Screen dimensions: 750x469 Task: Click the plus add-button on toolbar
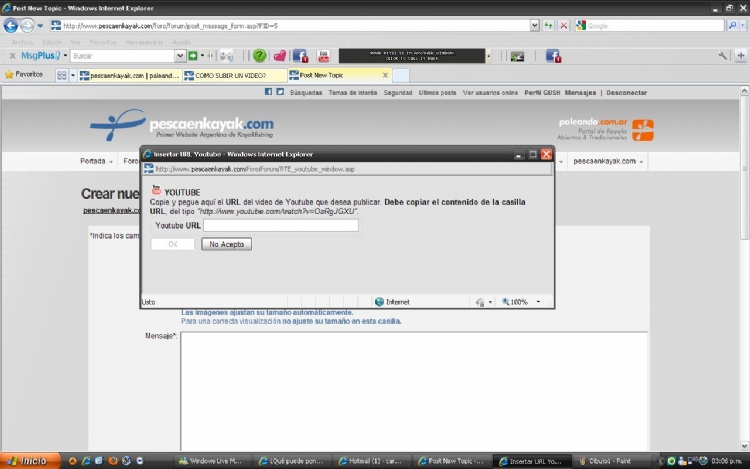point(740,56)
